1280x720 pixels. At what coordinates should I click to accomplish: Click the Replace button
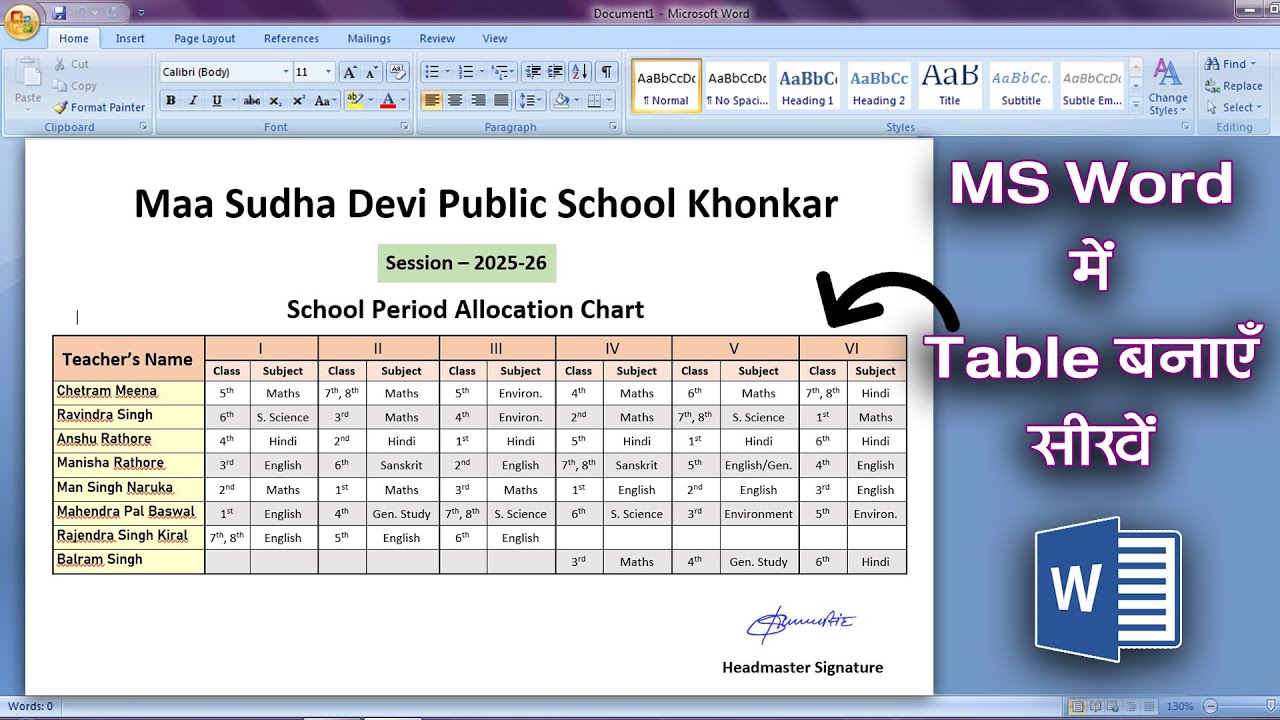[1234, 86]
